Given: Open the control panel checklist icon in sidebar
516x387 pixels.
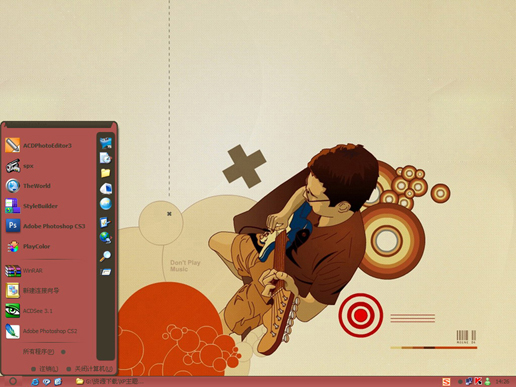Looking at the screenshot, I should click(x=106, y=222).
